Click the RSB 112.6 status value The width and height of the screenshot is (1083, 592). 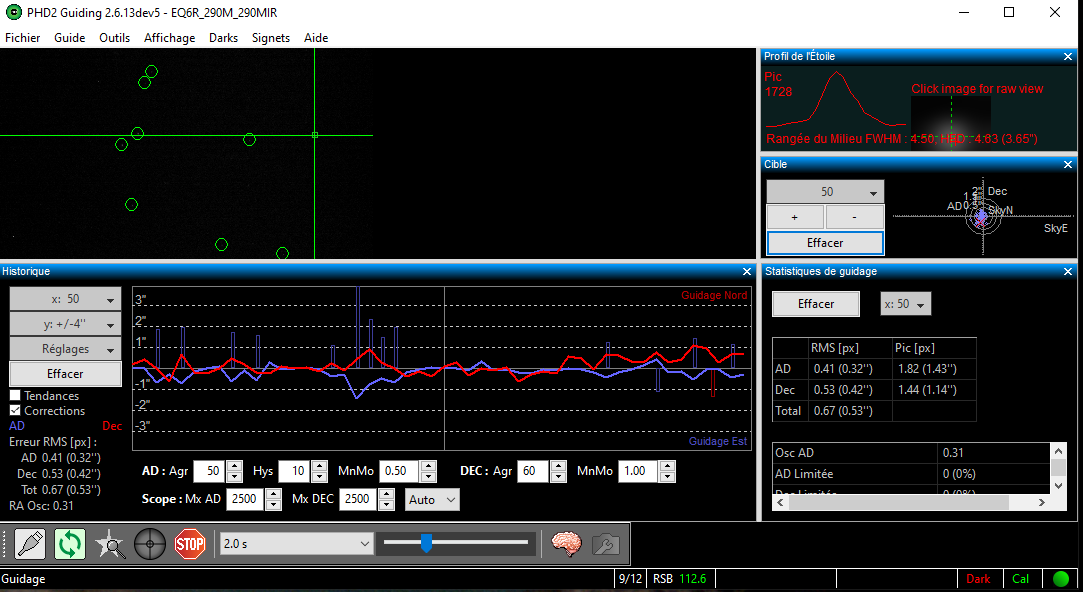click(x=680, y=579)
